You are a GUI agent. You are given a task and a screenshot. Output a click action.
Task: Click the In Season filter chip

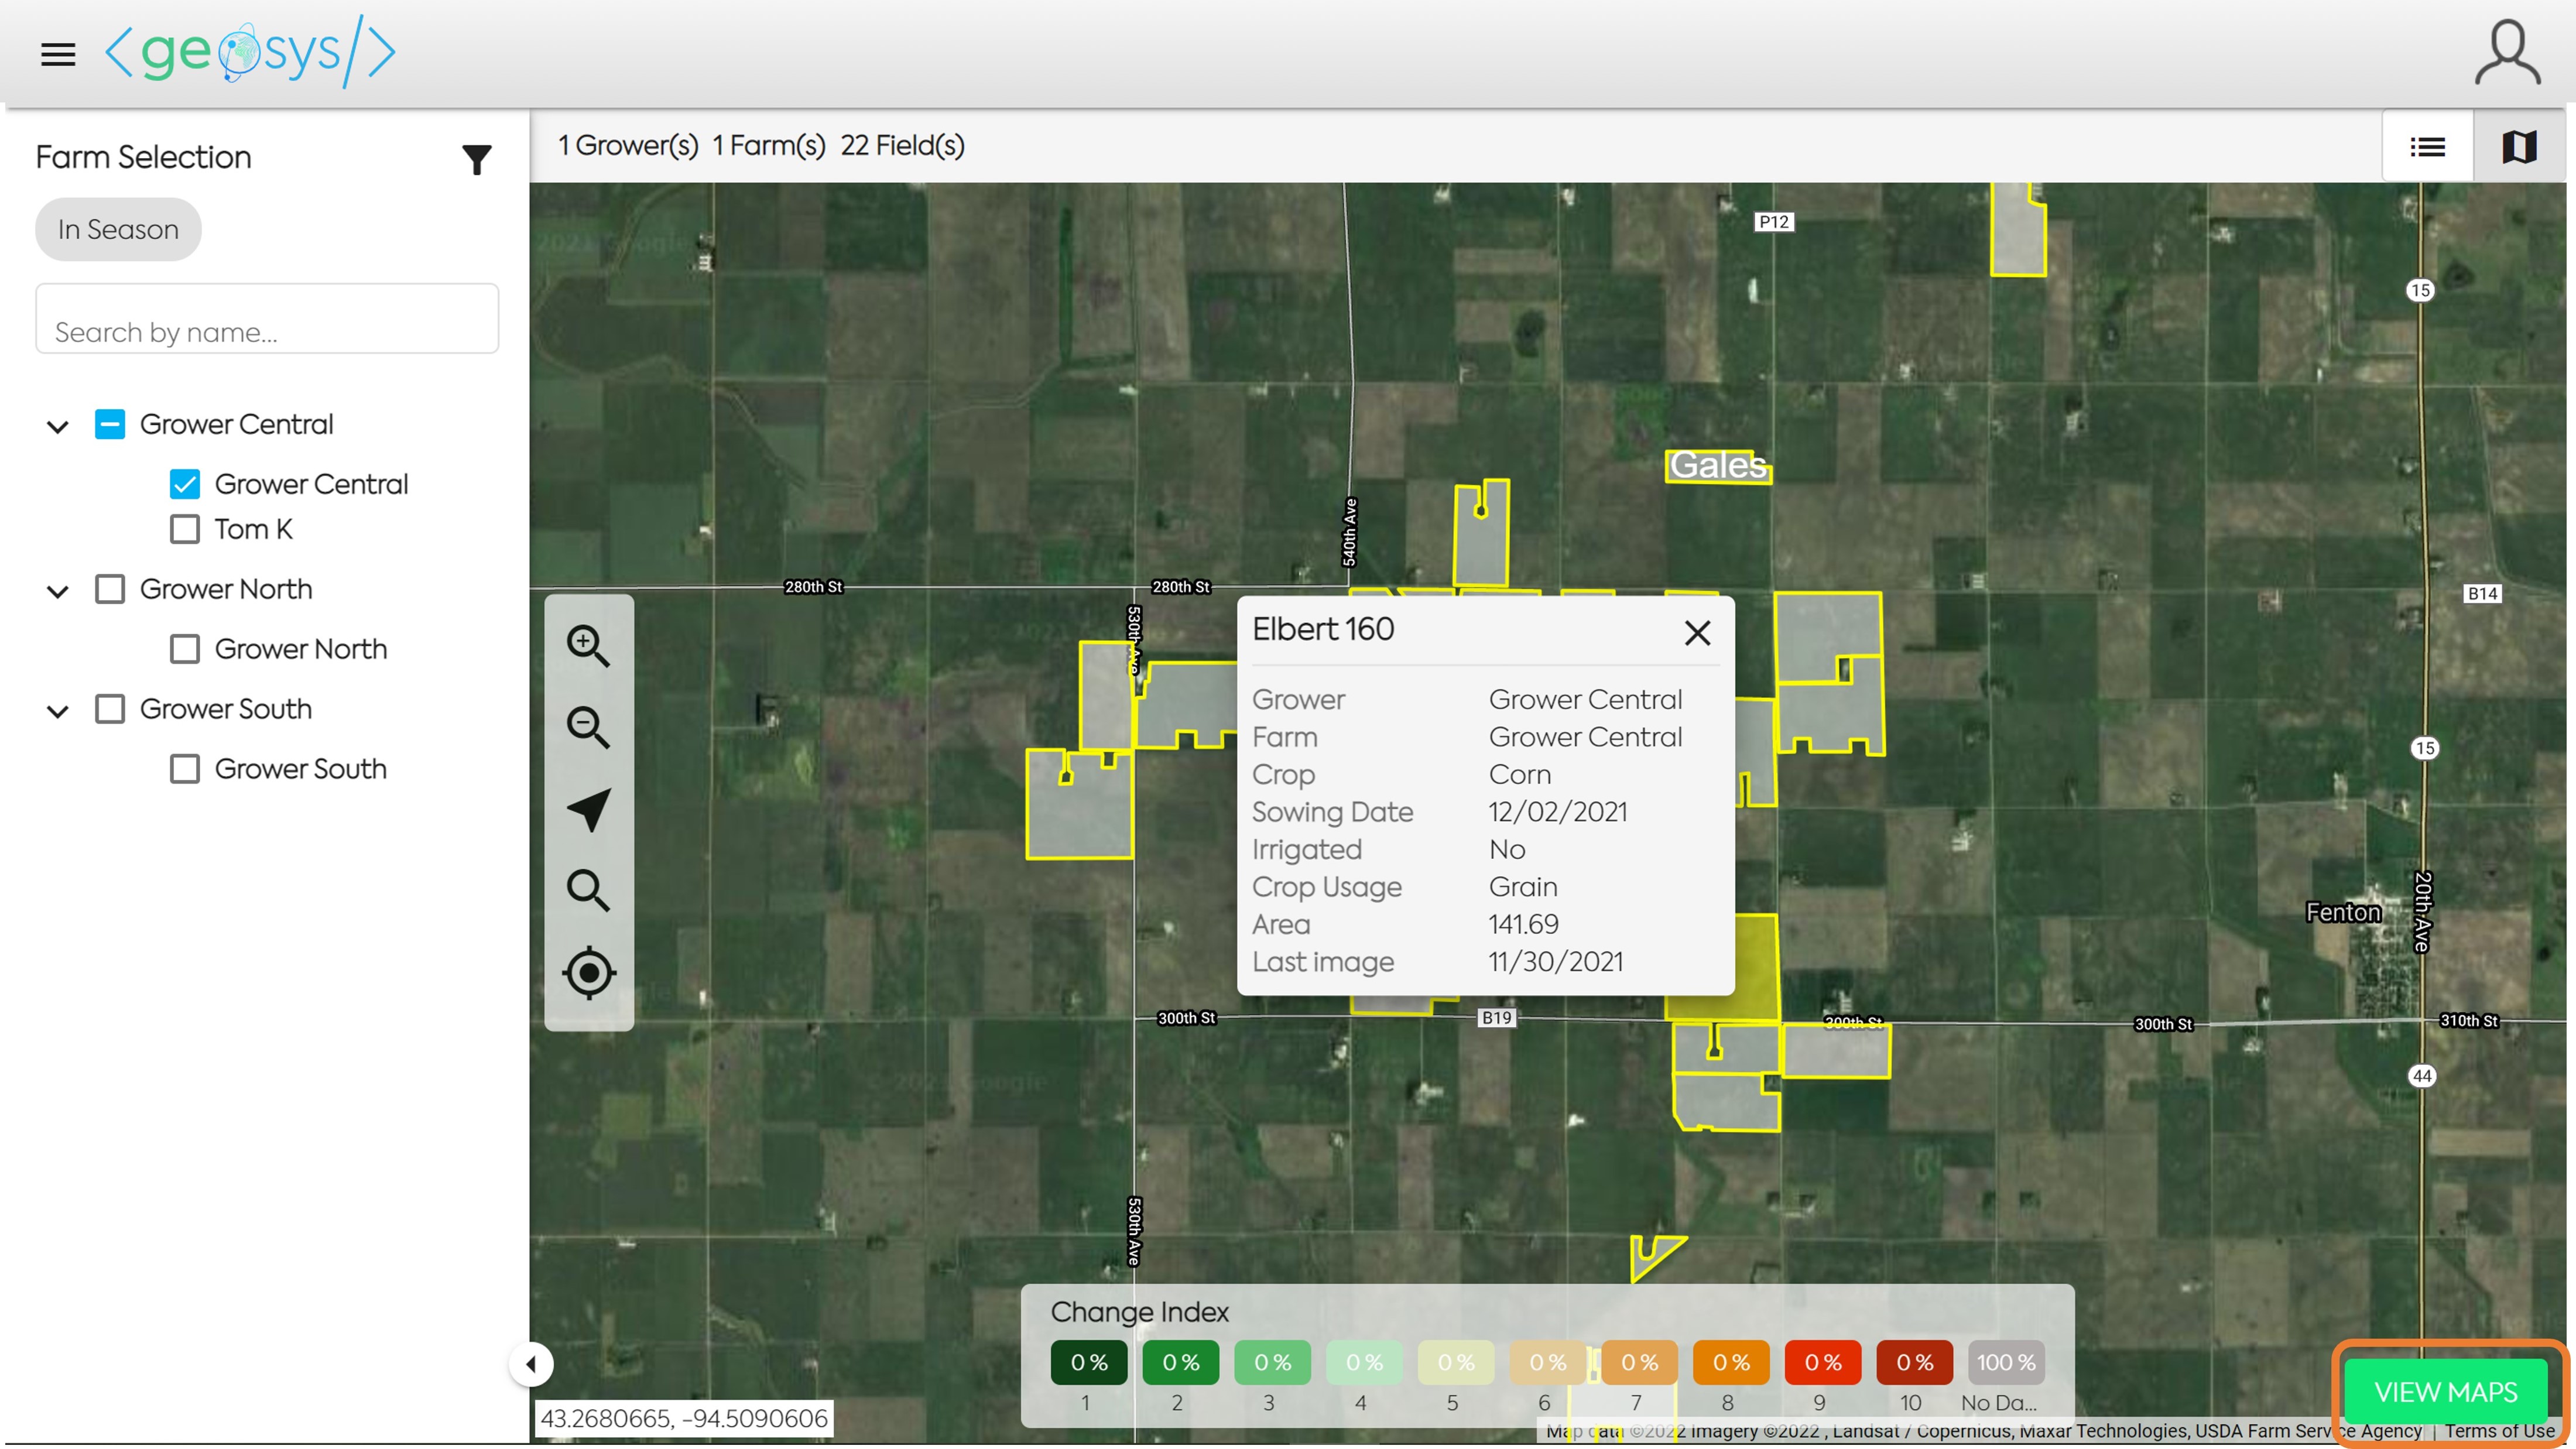[x=118, y=230]
